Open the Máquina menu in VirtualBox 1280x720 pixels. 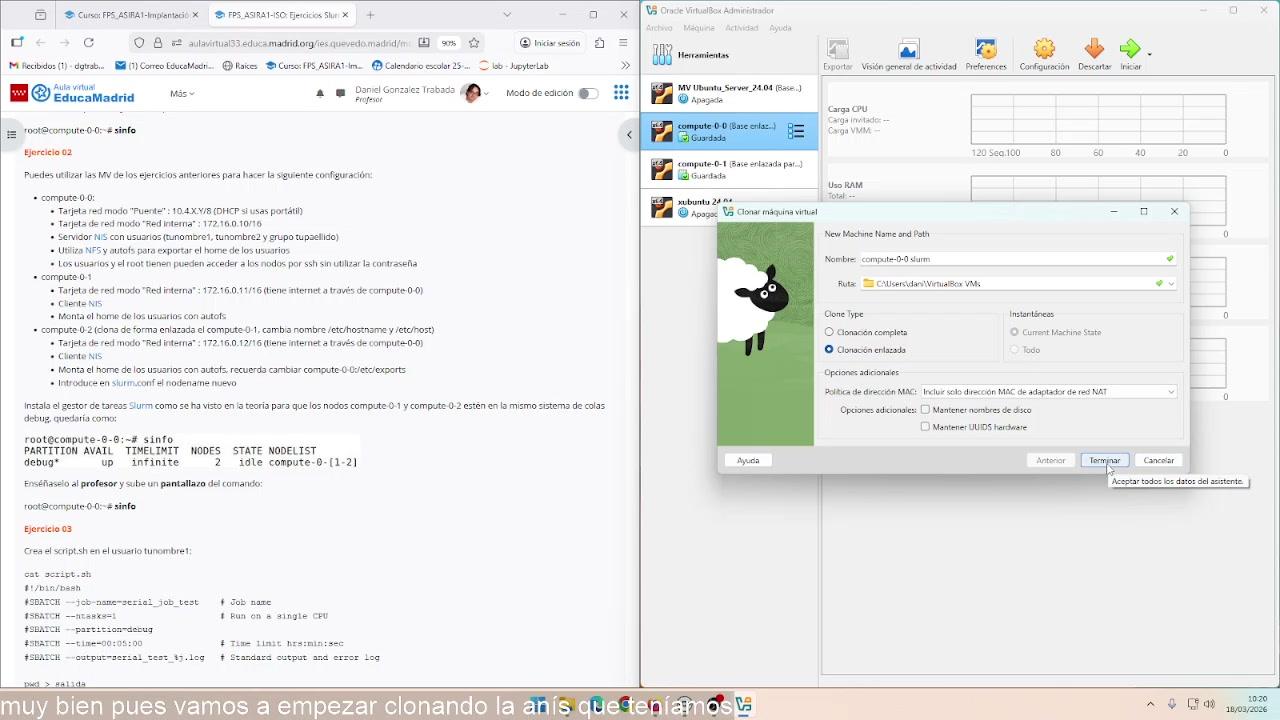point(699,28)
